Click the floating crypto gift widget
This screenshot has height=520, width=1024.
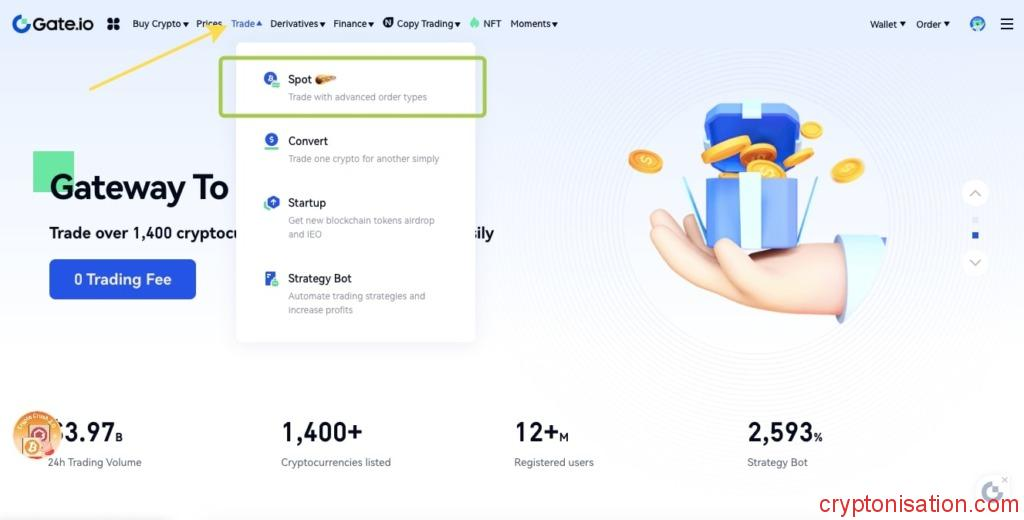click(38, 434)
